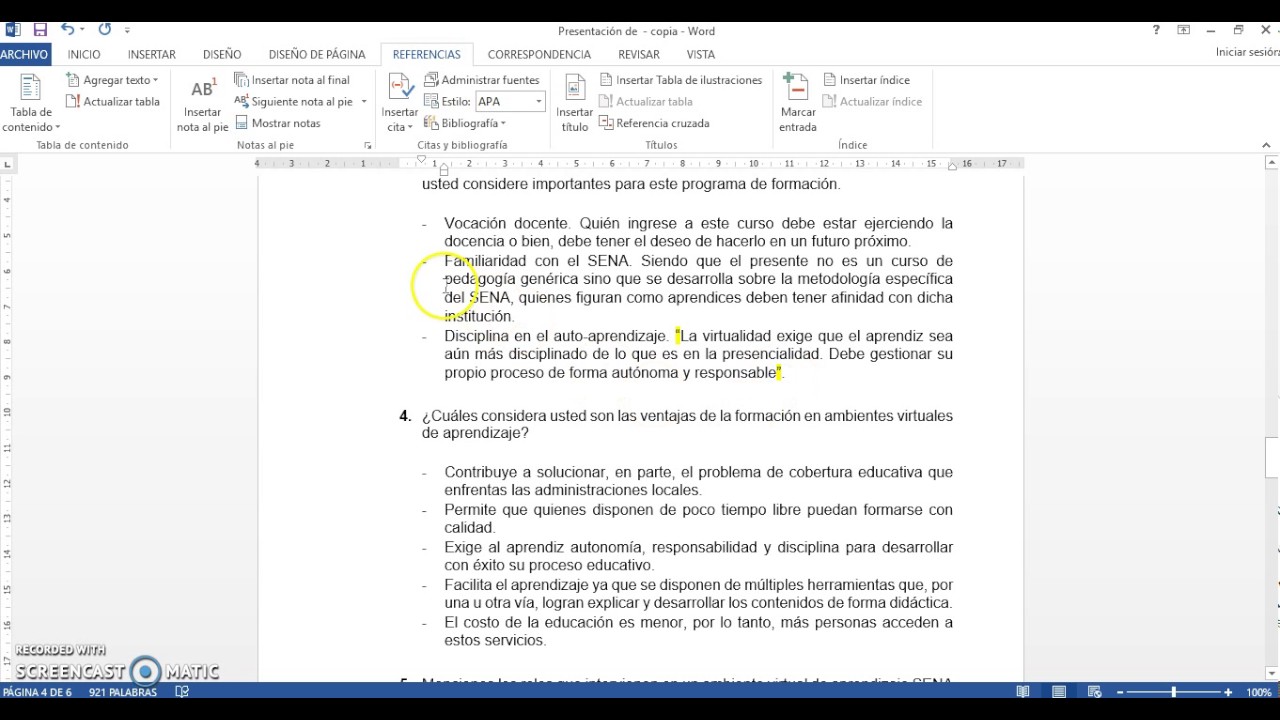The image size is (1280, 720).
Task: Click the proofing errors icon in status bar
Action: (182, 692)
